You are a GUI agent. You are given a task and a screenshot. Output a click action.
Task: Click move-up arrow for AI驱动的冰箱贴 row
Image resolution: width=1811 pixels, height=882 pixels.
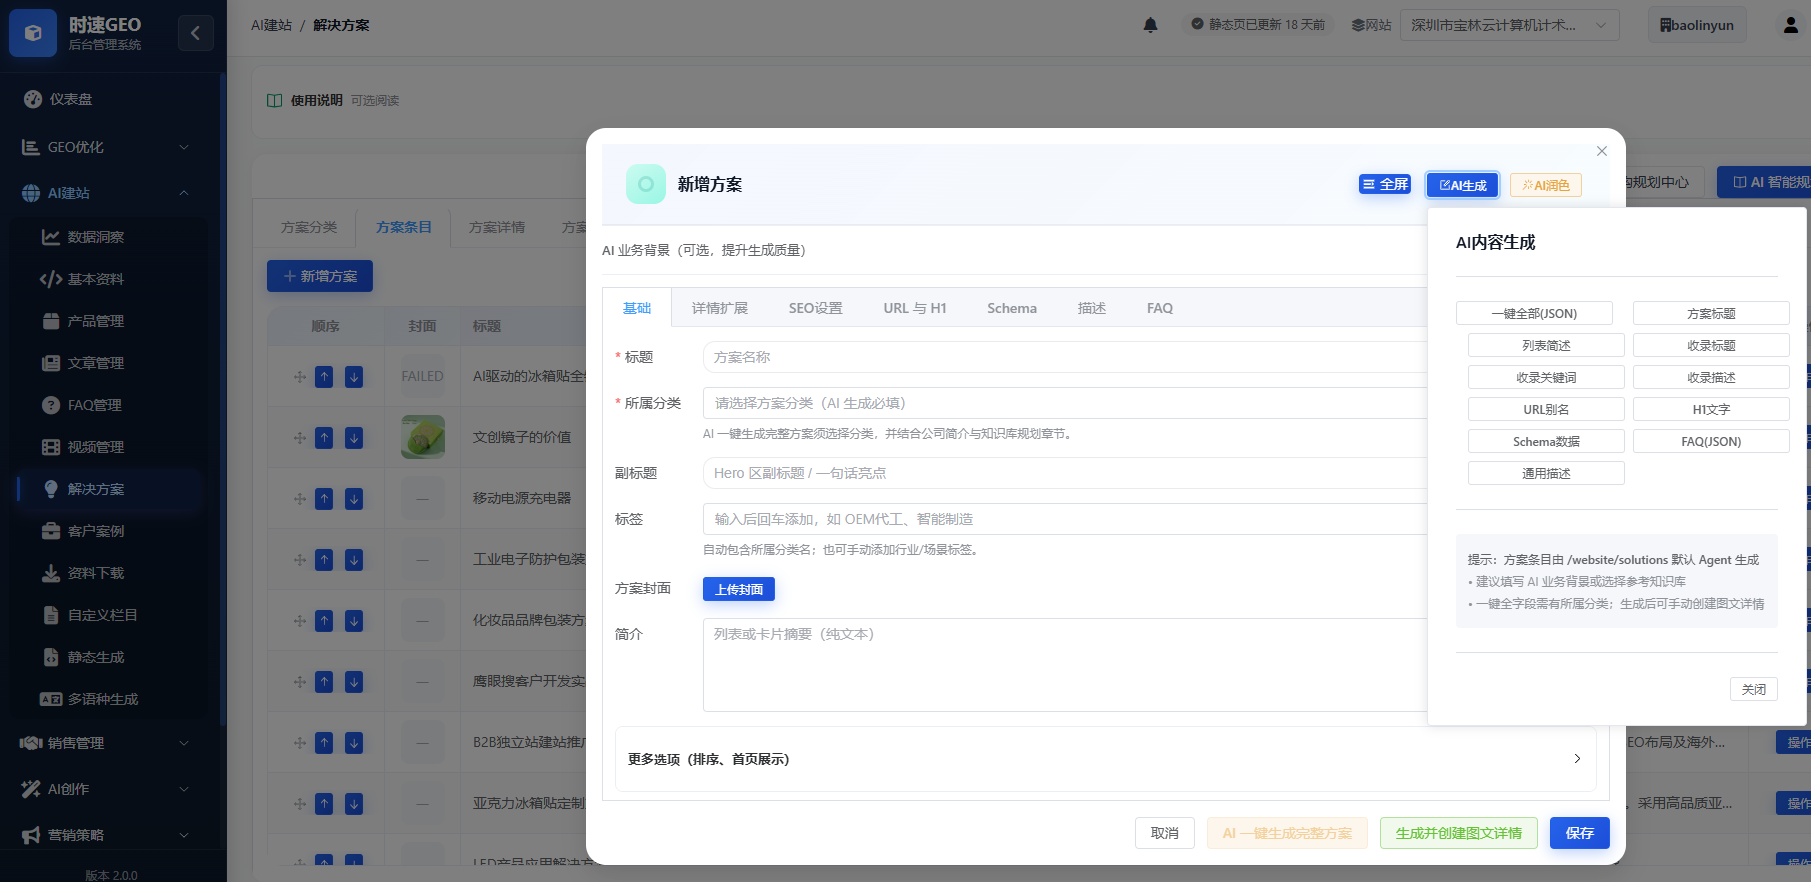pyautogui.click(x=324, y=377)
